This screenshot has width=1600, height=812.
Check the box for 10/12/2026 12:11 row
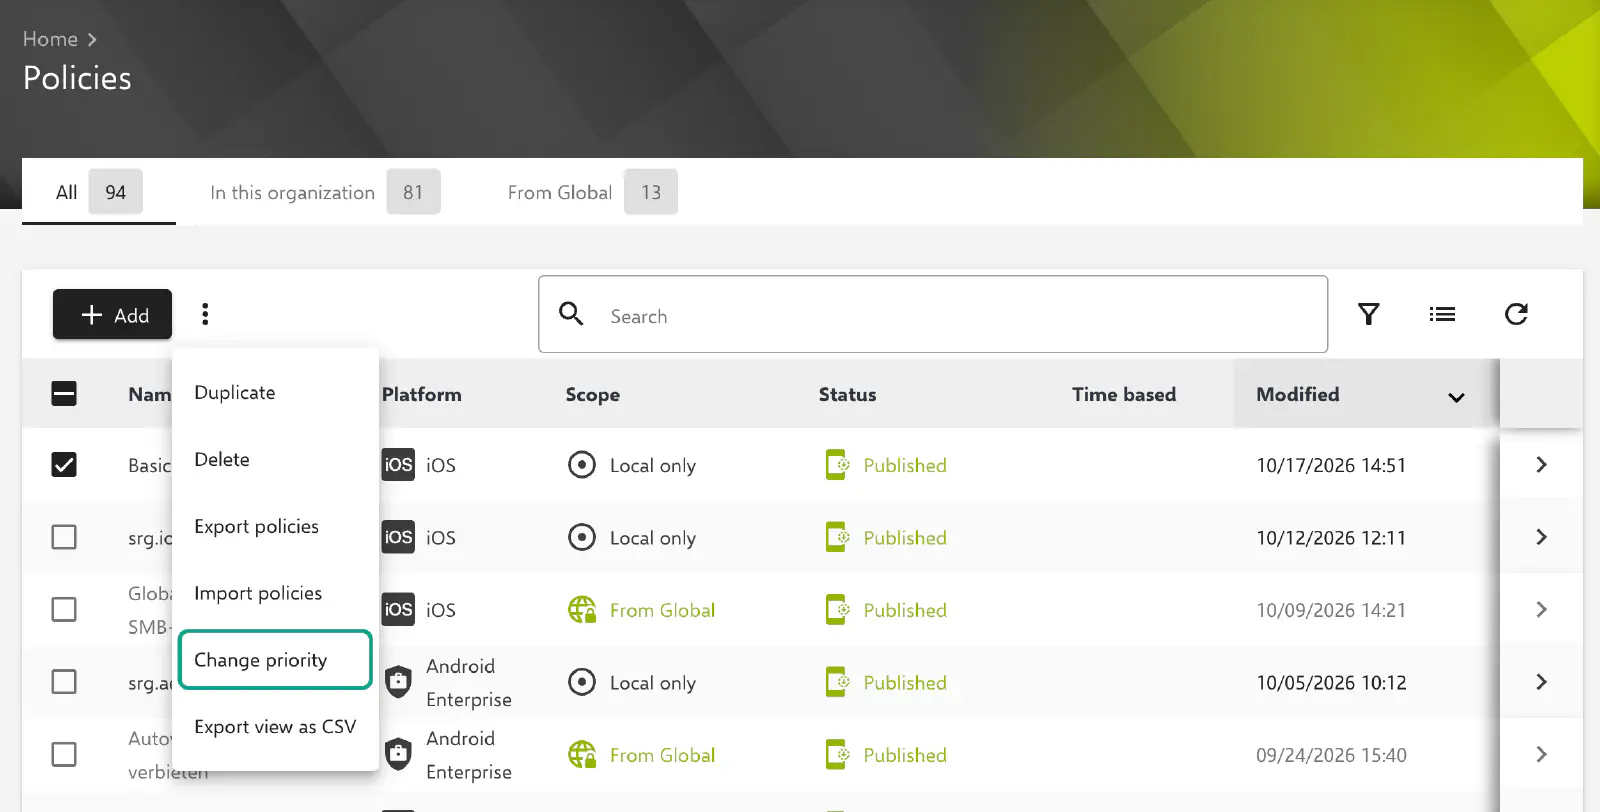[x=64, y=537]
